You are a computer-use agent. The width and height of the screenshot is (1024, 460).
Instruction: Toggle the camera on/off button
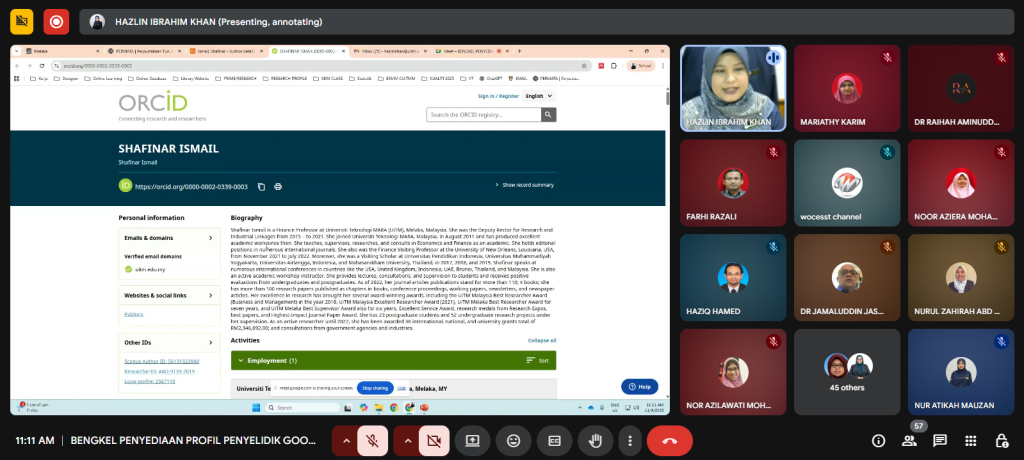point(433,440)
